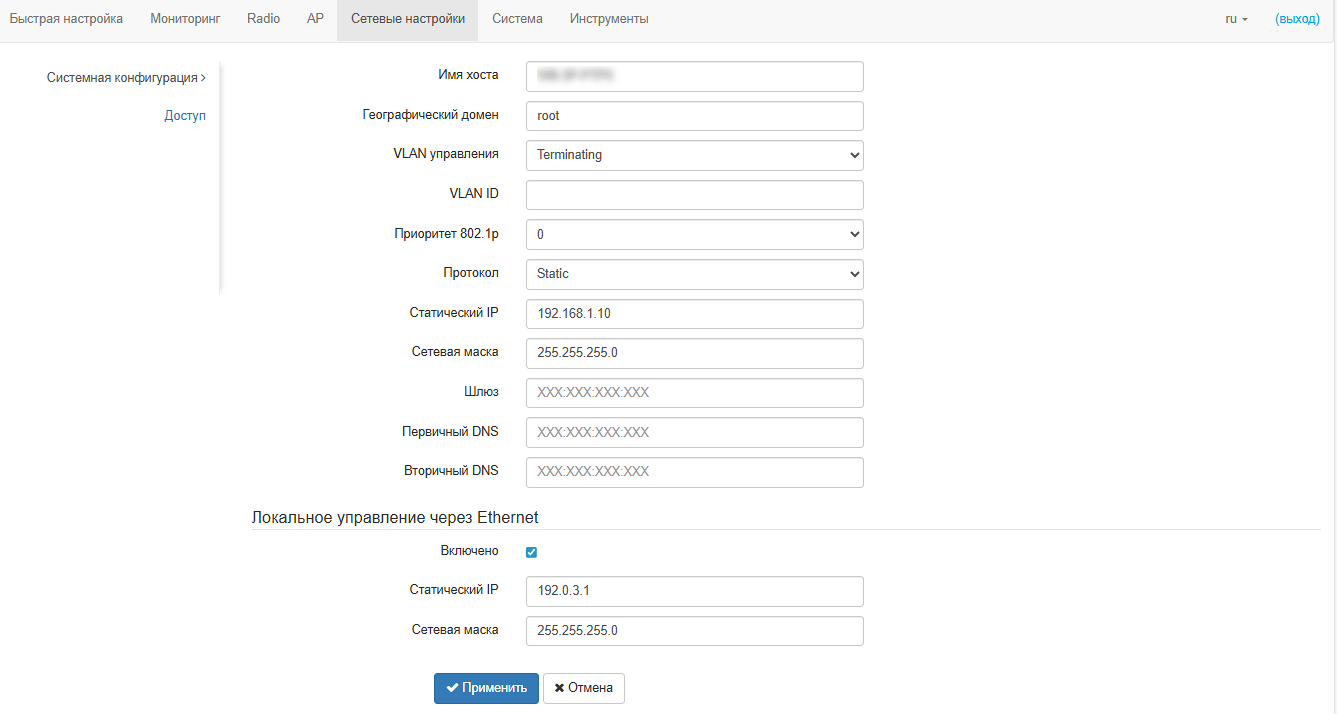Click the Географический домен field
The height and width of the screenshot is (714, 1337).
point(694,116)
